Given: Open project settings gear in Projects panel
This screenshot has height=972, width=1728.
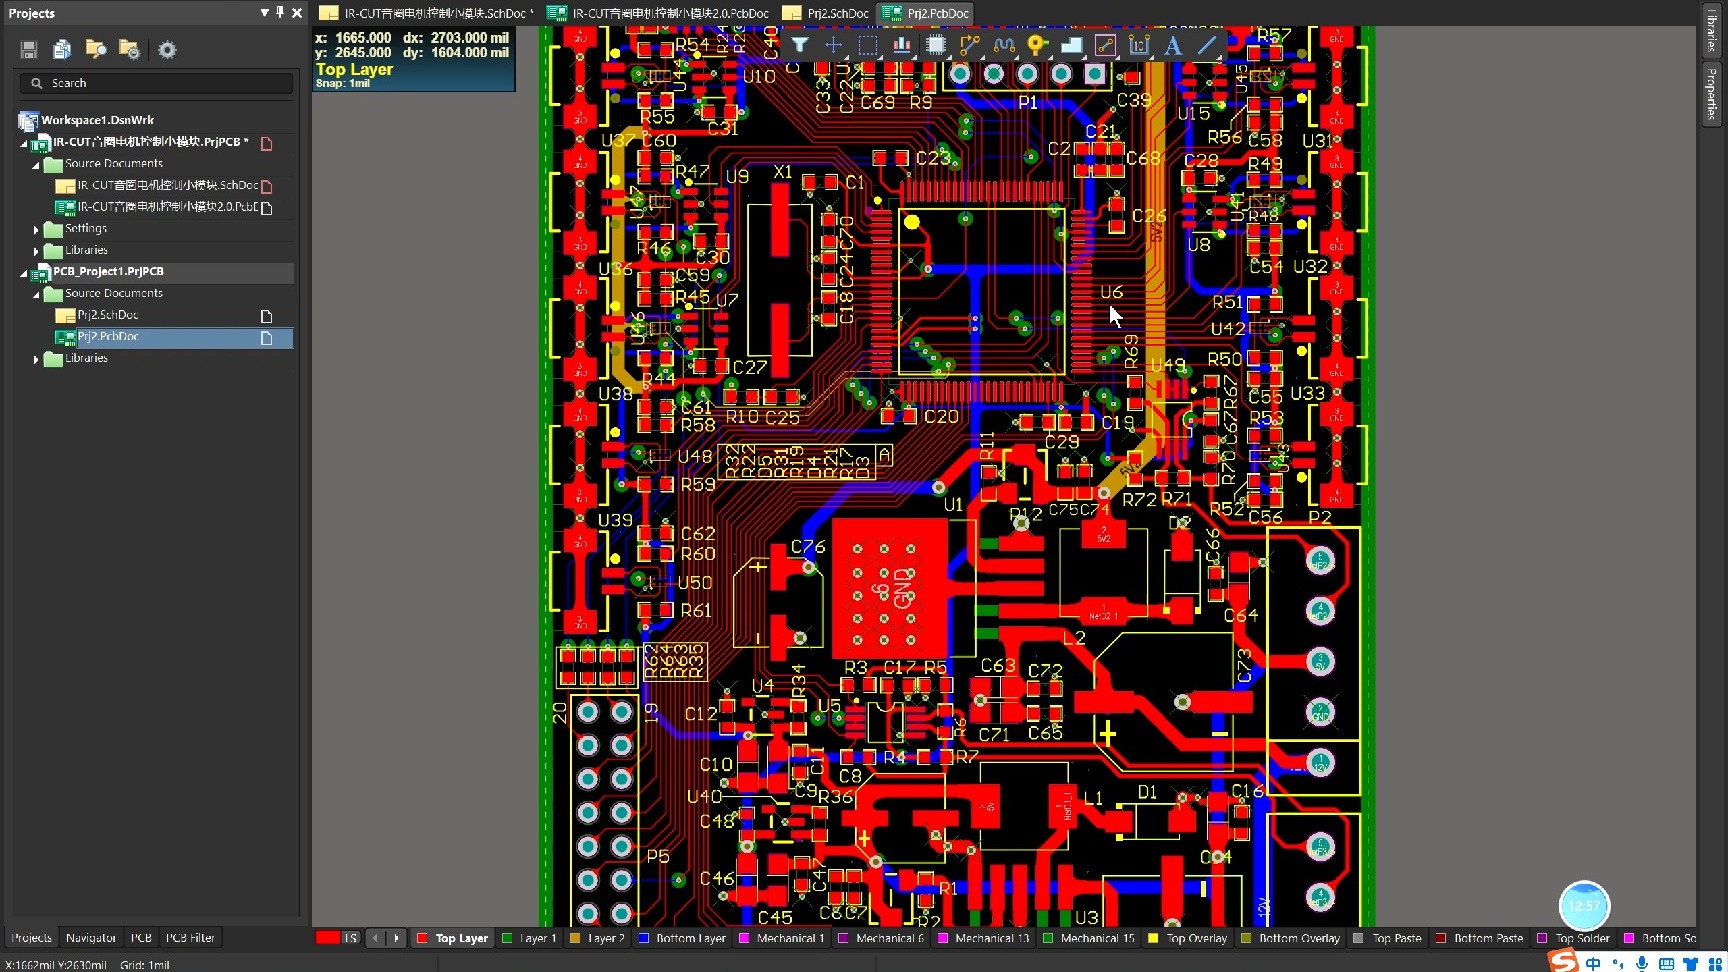Looking at the screenshot, I should 167,49.
